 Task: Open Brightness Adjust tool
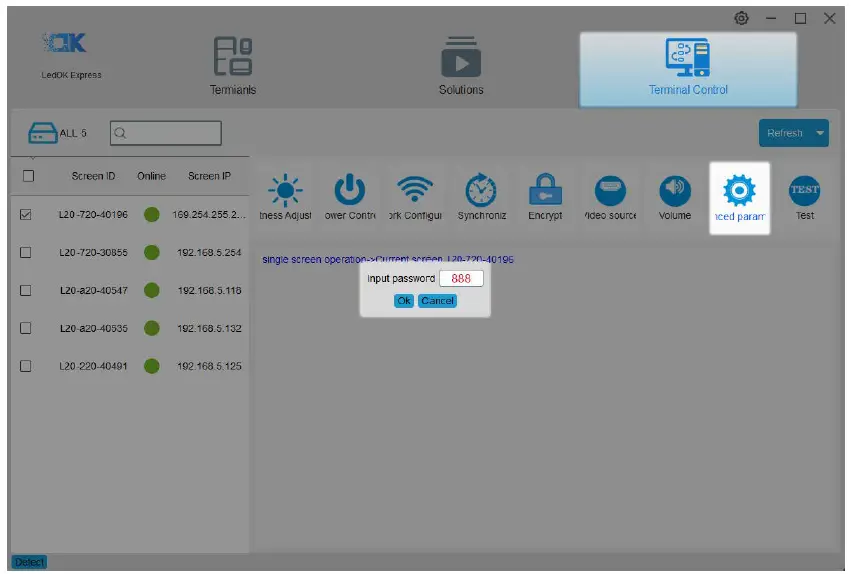285,197
